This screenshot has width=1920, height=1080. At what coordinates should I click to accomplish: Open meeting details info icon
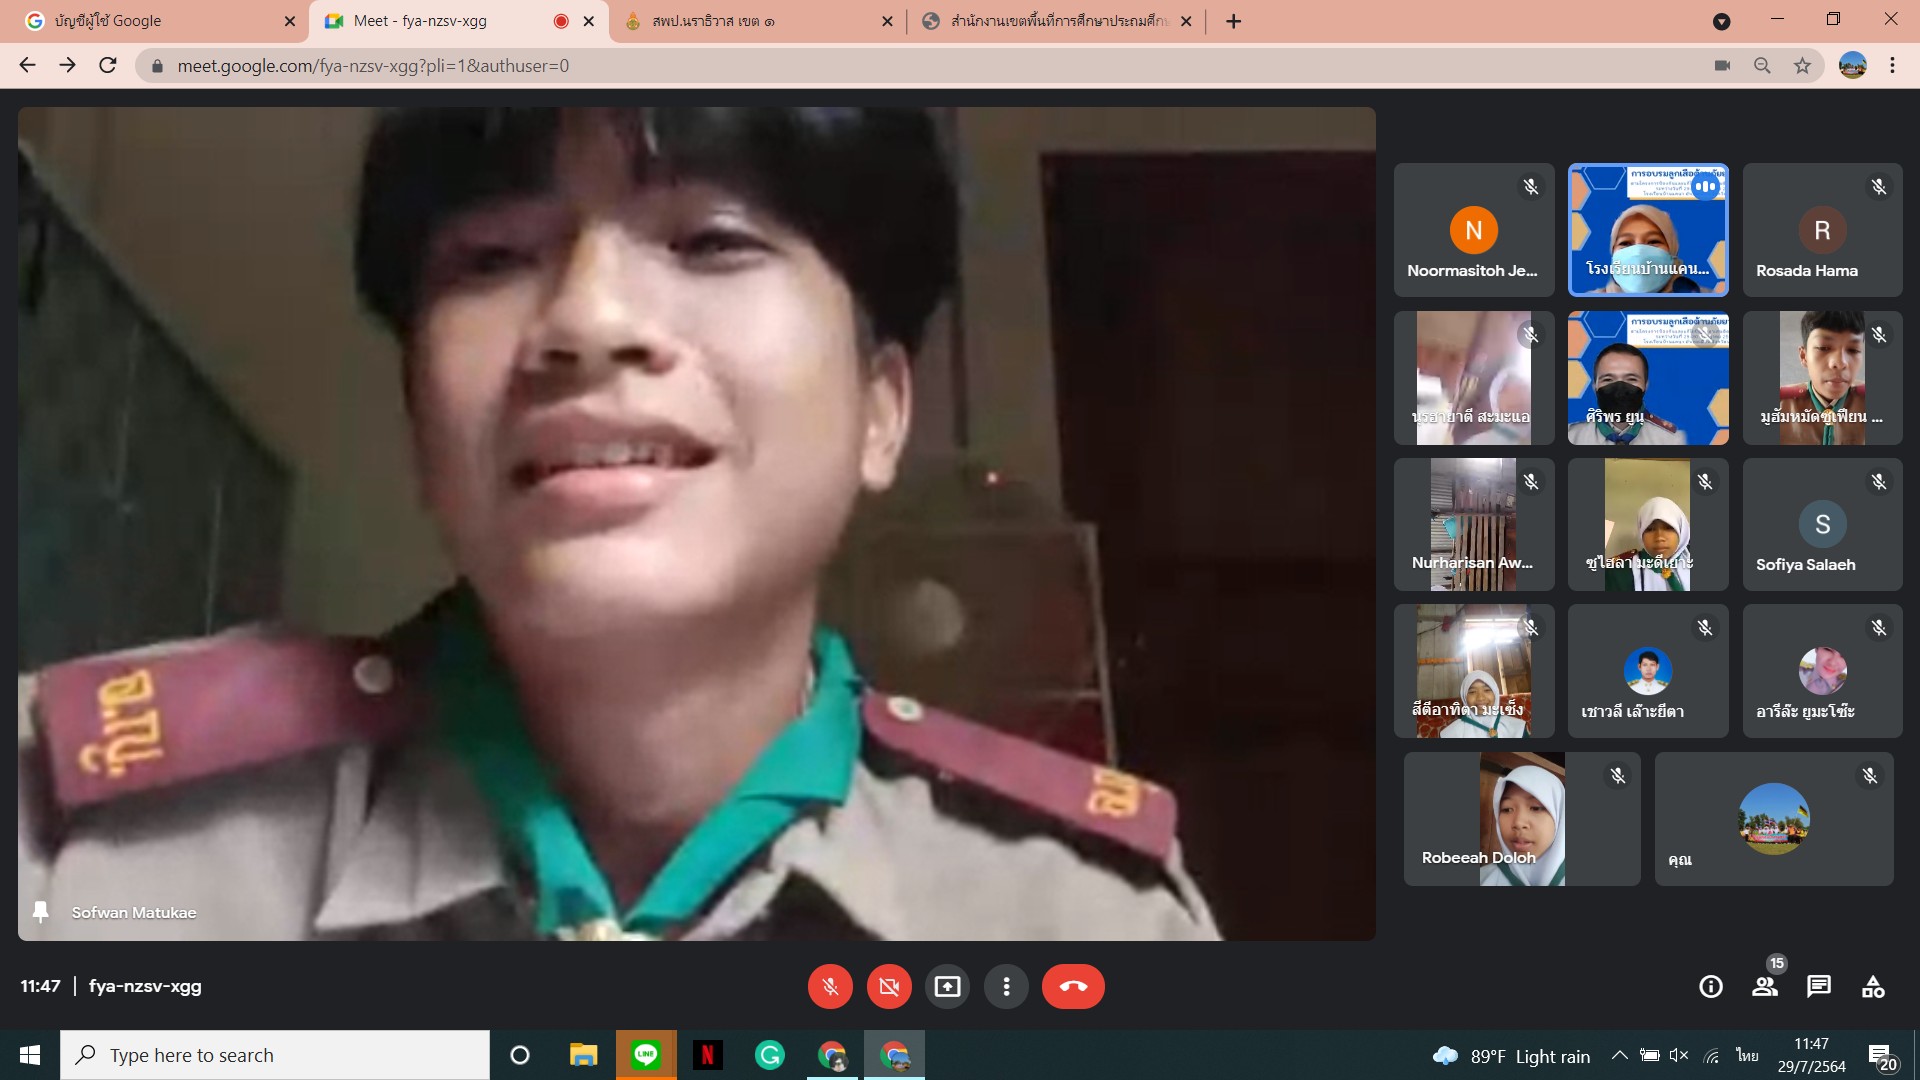coord(1711,987)
